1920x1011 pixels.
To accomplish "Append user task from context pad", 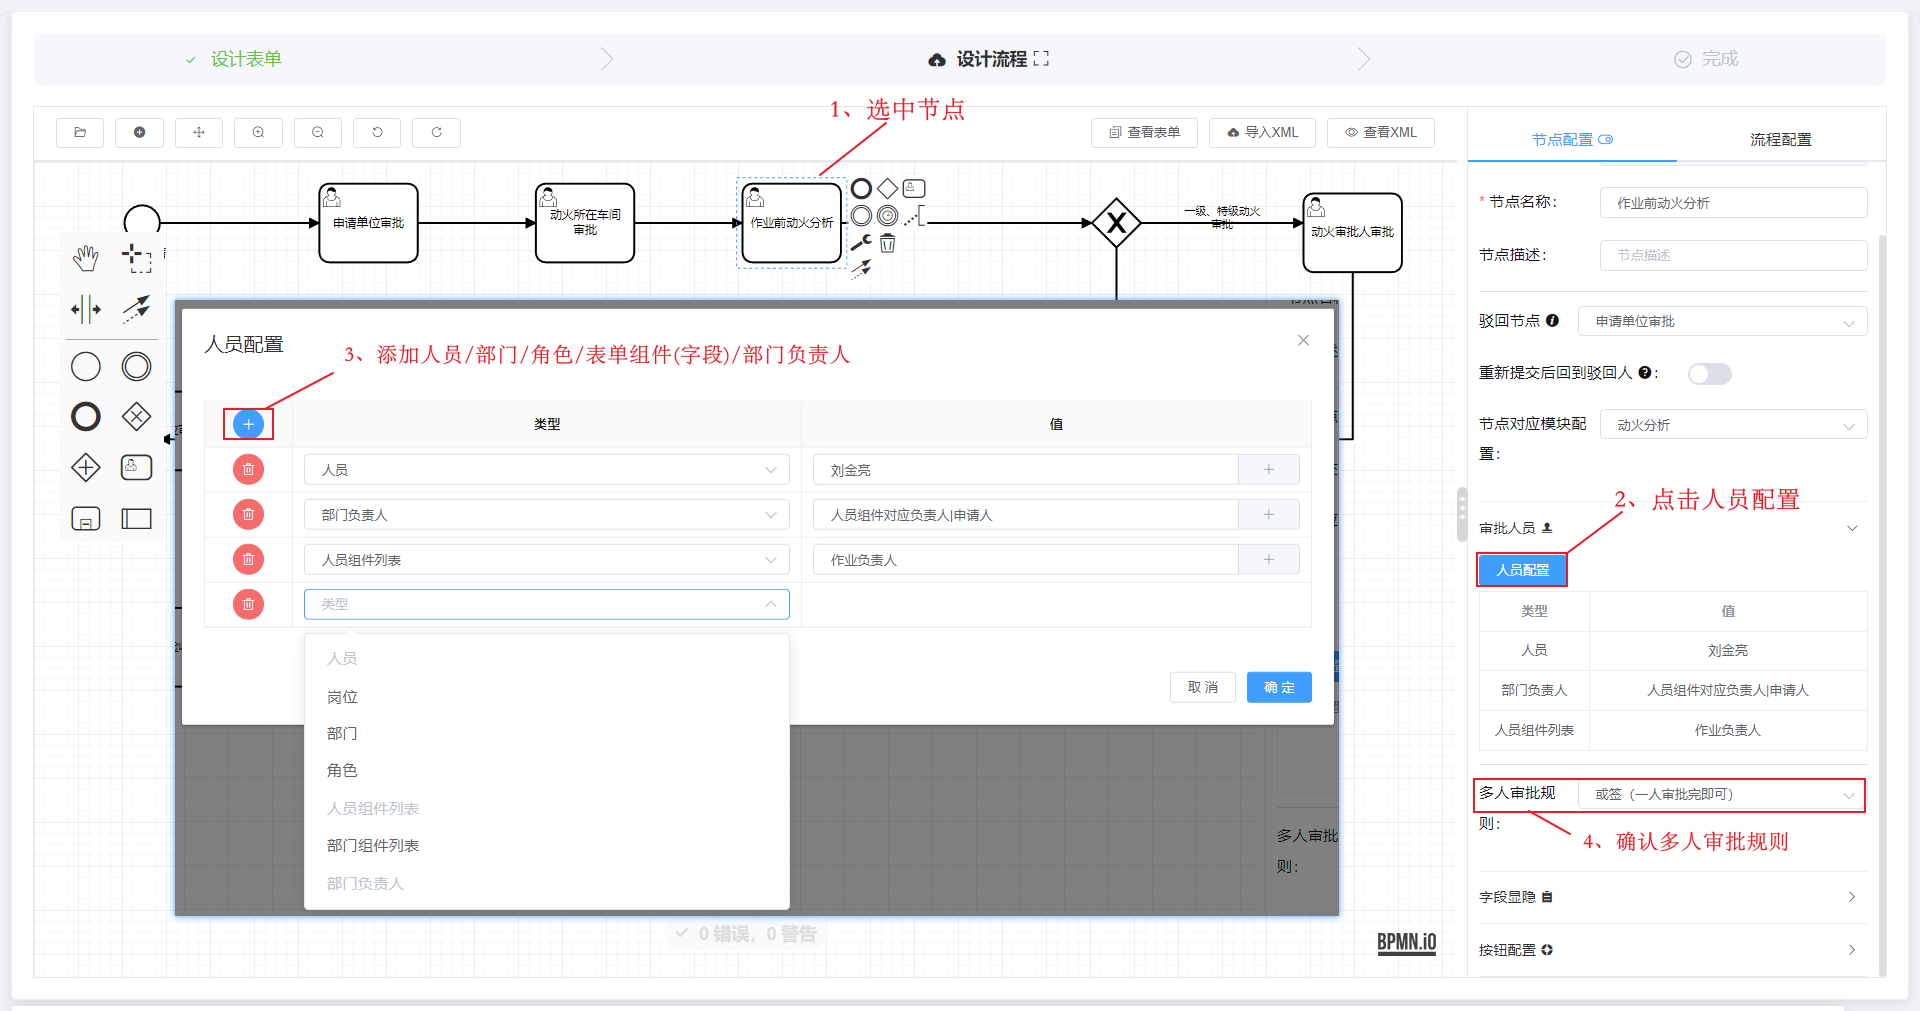I will [914, 188].
